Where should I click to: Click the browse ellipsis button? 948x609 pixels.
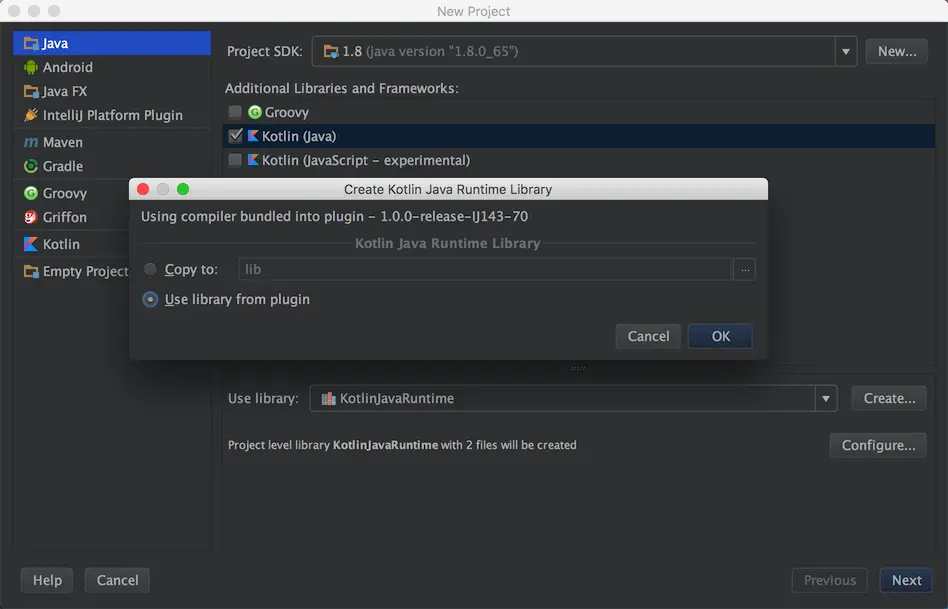pos(745,269)
